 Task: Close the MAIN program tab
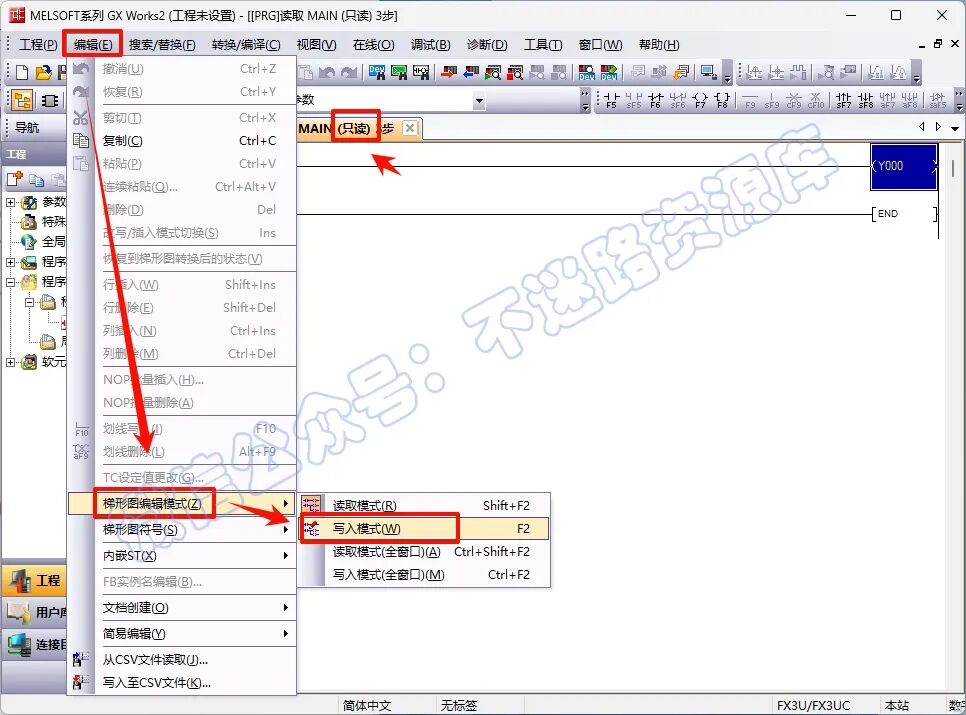[410, 128]
